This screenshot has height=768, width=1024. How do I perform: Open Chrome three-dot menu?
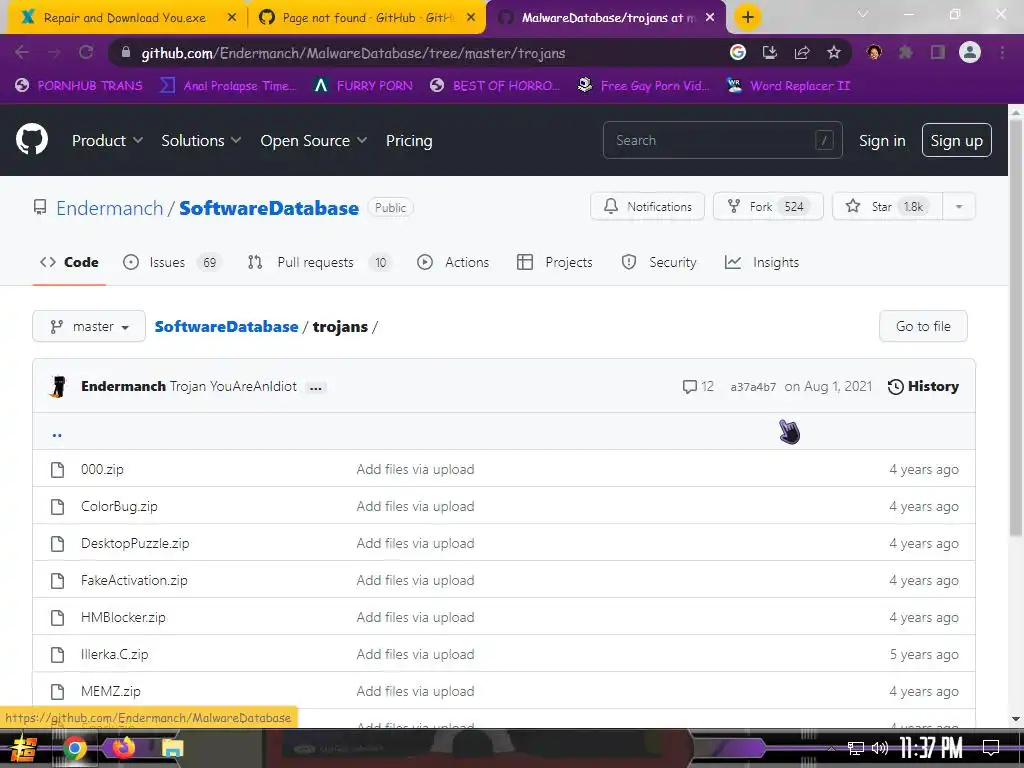[1002, 52]
